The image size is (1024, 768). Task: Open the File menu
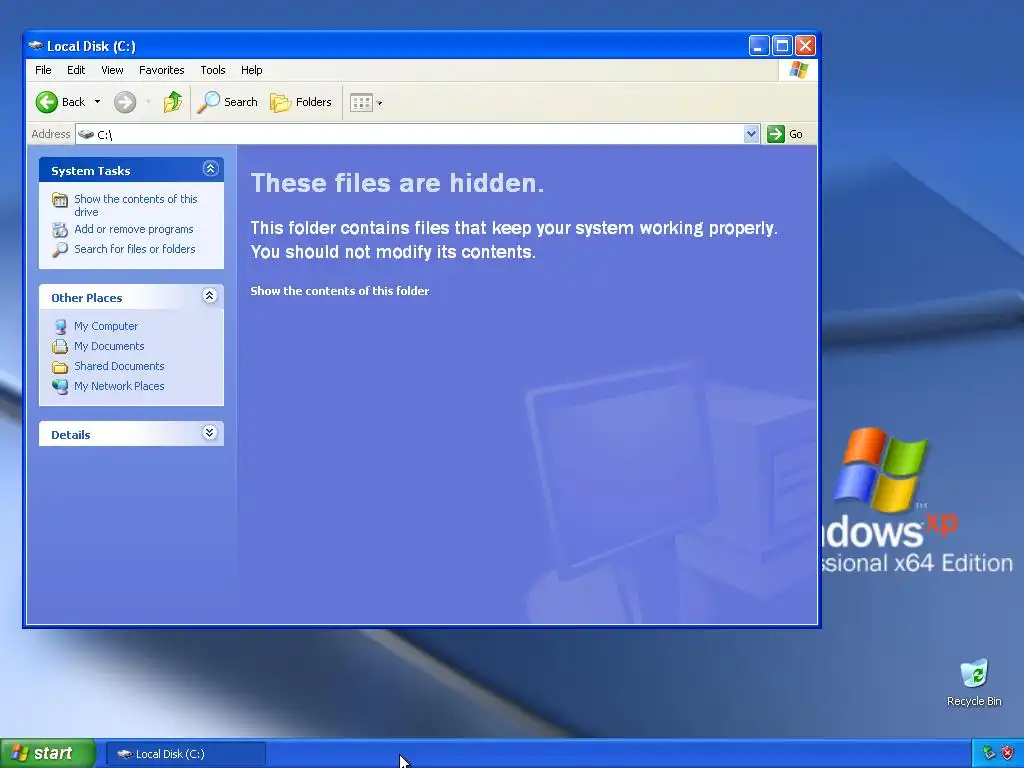43,70
